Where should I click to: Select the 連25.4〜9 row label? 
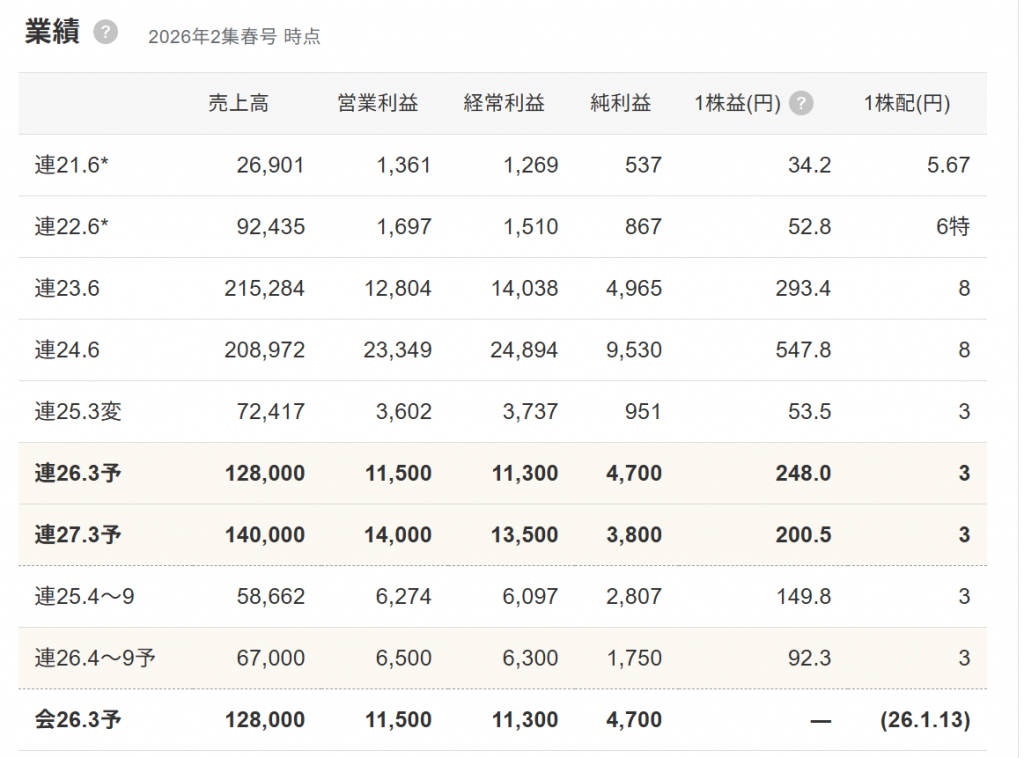pyautogui.click(x=85, y=597)
